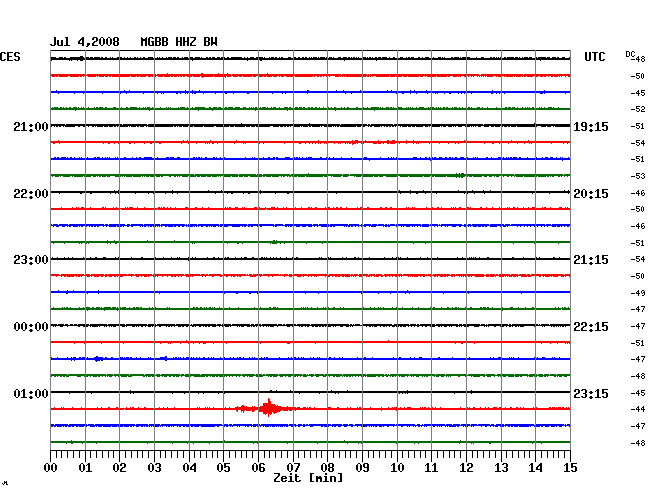
Task: Click the "13" minute axis label
Action: [501, 468]
